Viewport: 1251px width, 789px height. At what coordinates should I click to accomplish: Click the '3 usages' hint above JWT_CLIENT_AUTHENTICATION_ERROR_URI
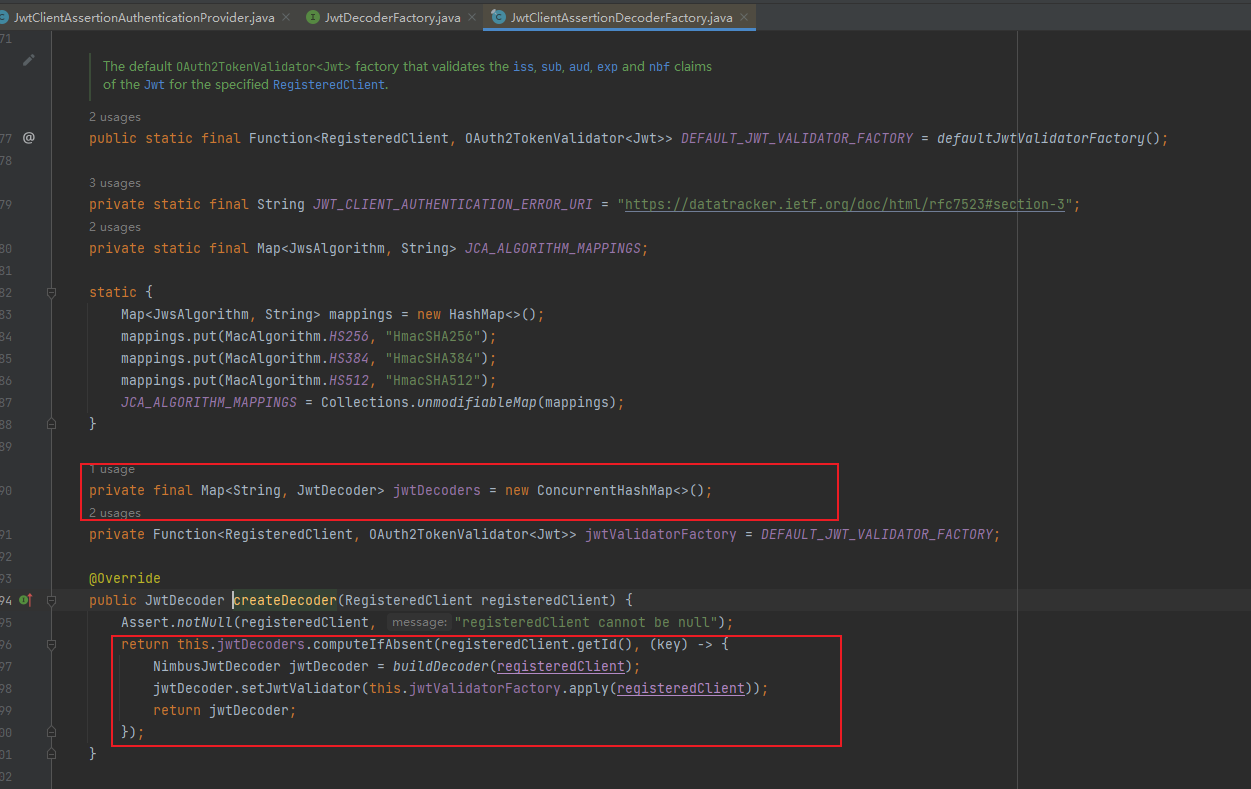click(115, 182)
